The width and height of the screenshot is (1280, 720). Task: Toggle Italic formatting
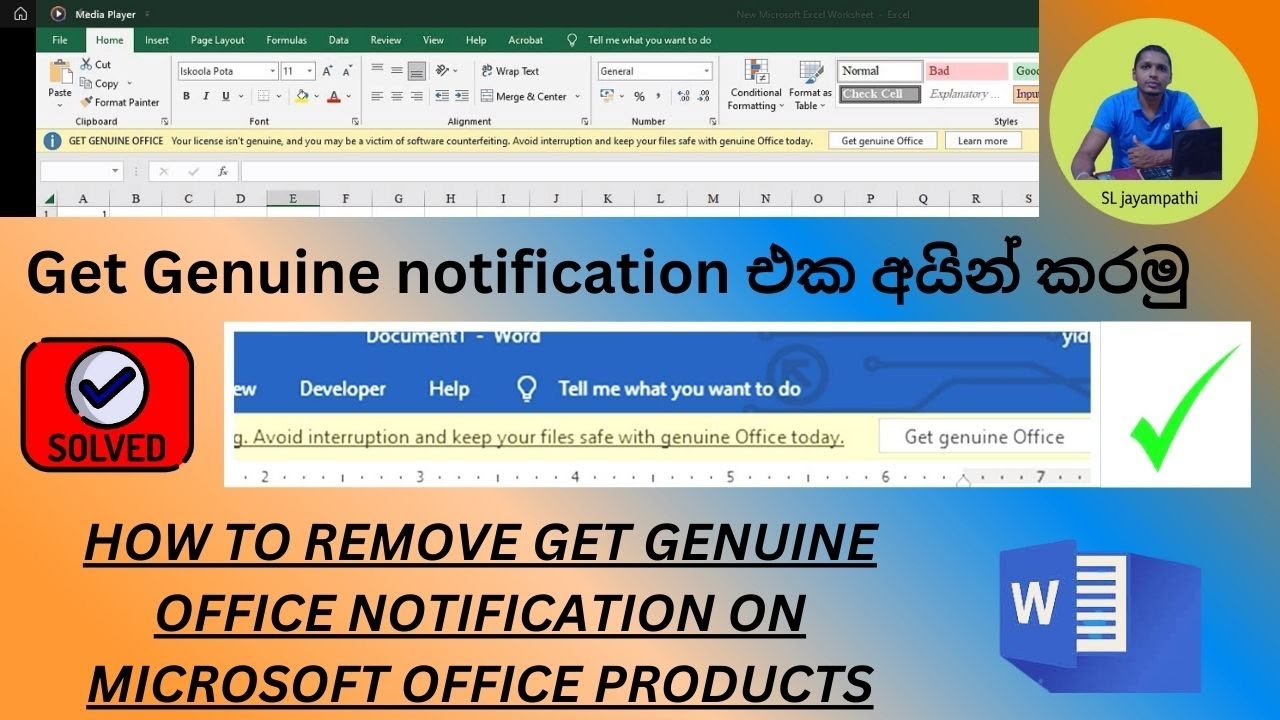point(206,96)
